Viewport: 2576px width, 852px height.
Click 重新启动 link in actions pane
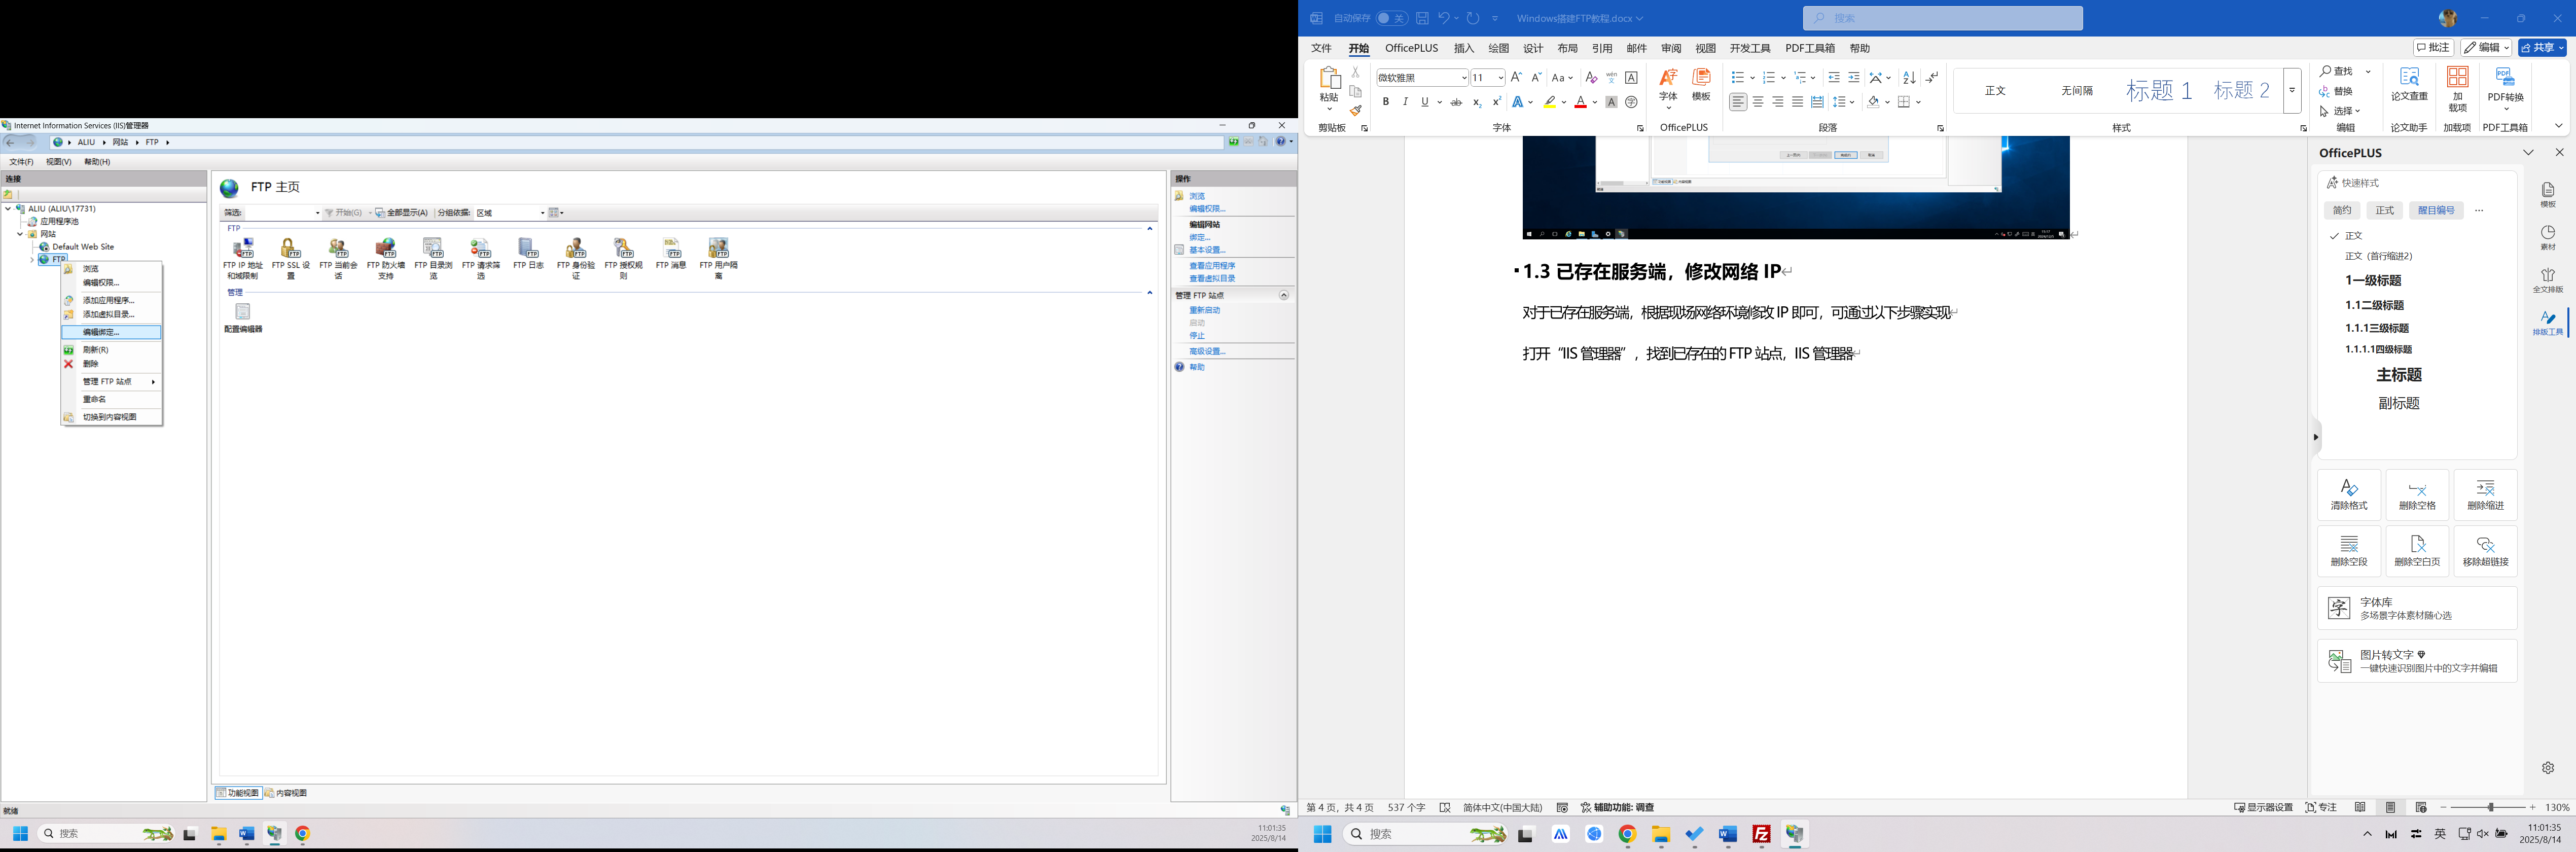pos(1204,310)
